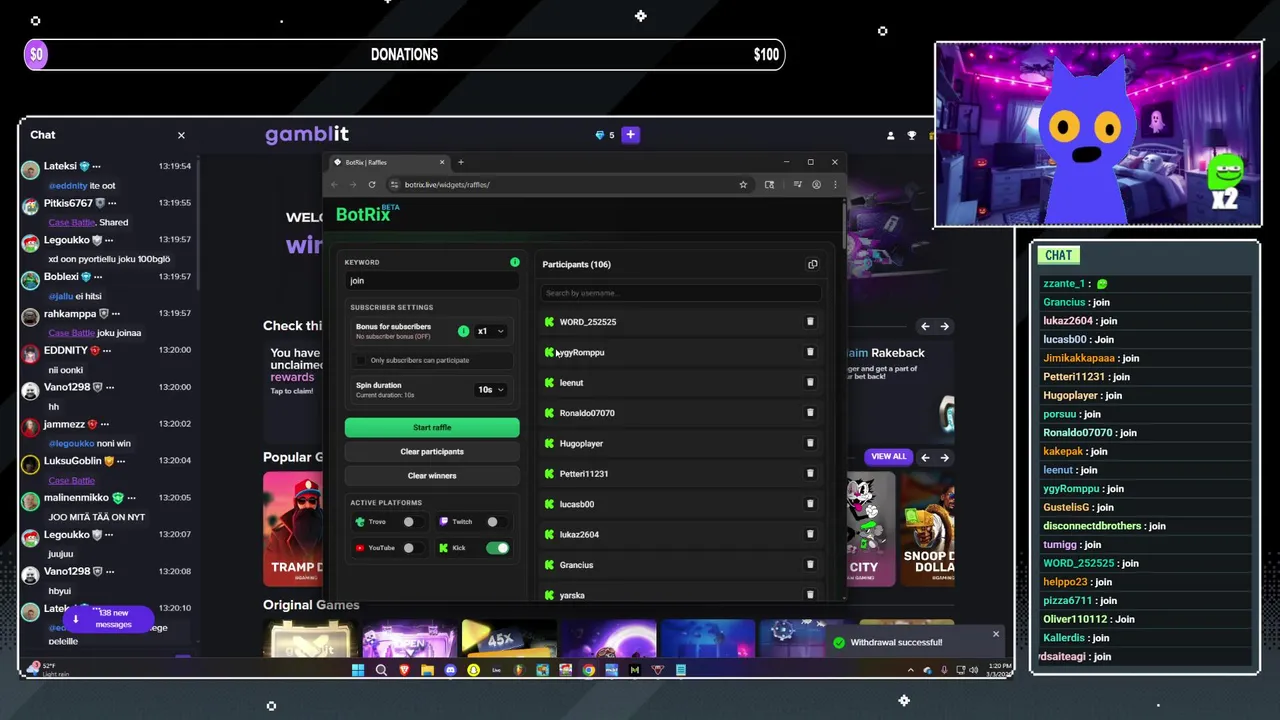Viewport: 1280px width, 720px height.
Task: Open Case Battle link from Pitkis6767
Action: pyautogui.click(x=71, y=222)
